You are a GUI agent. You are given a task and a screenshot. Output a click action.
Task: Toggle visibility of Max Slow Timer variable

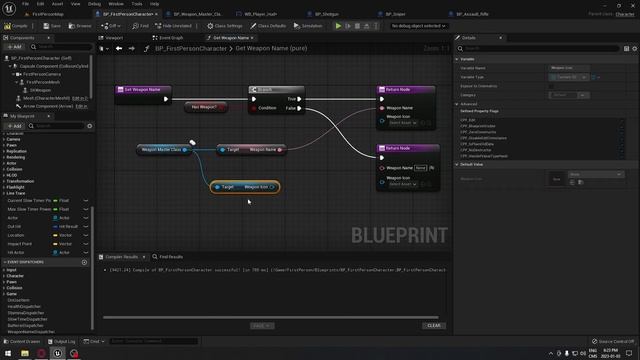pyautogui.click(x=86, y=209)
